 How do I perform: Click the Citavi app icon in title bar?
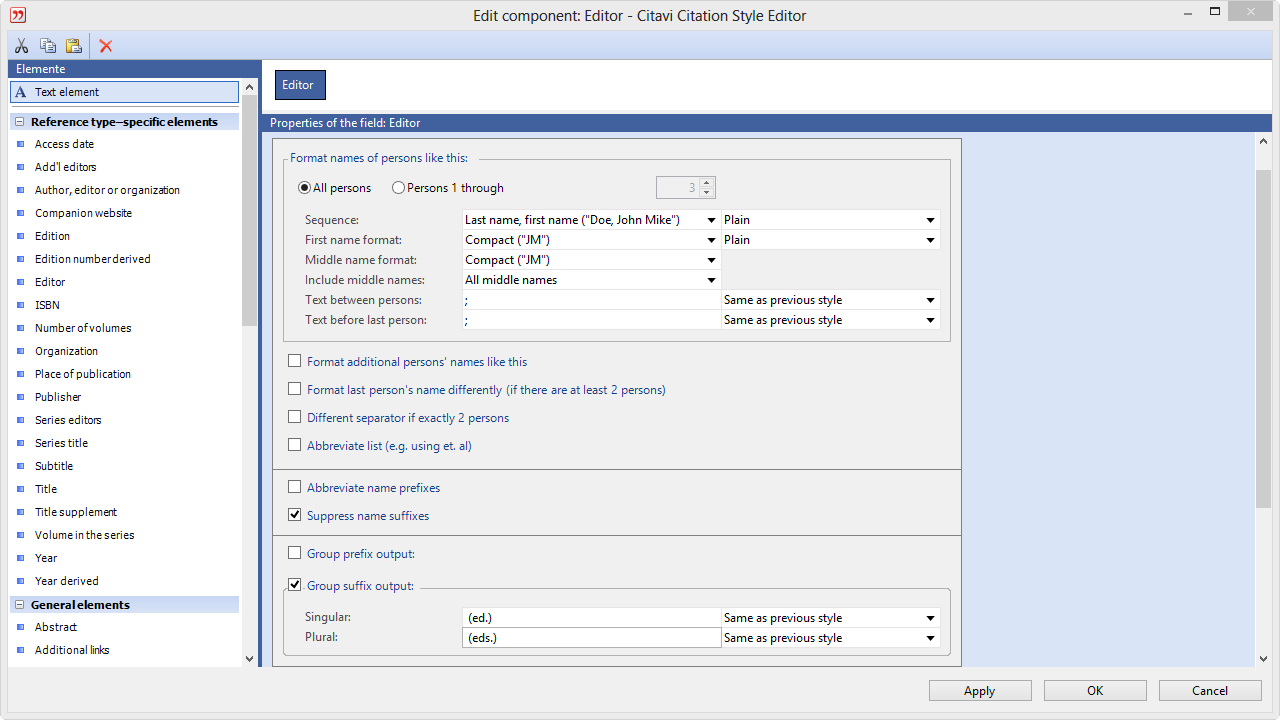coord(17,15)
